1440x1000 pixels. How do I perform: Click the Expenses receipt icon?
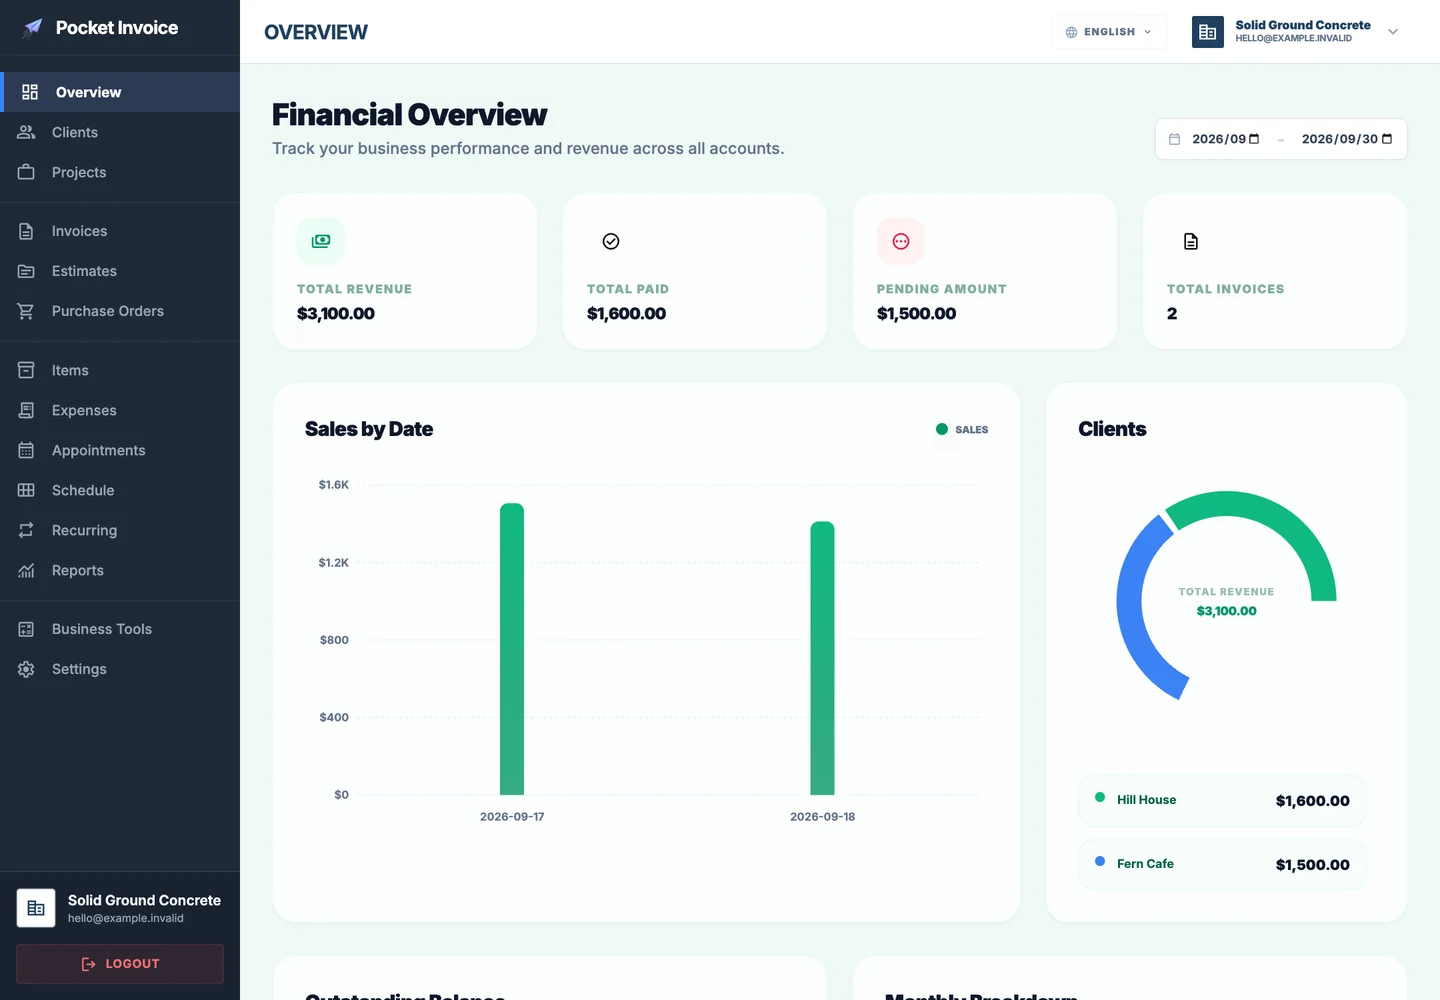26,410
